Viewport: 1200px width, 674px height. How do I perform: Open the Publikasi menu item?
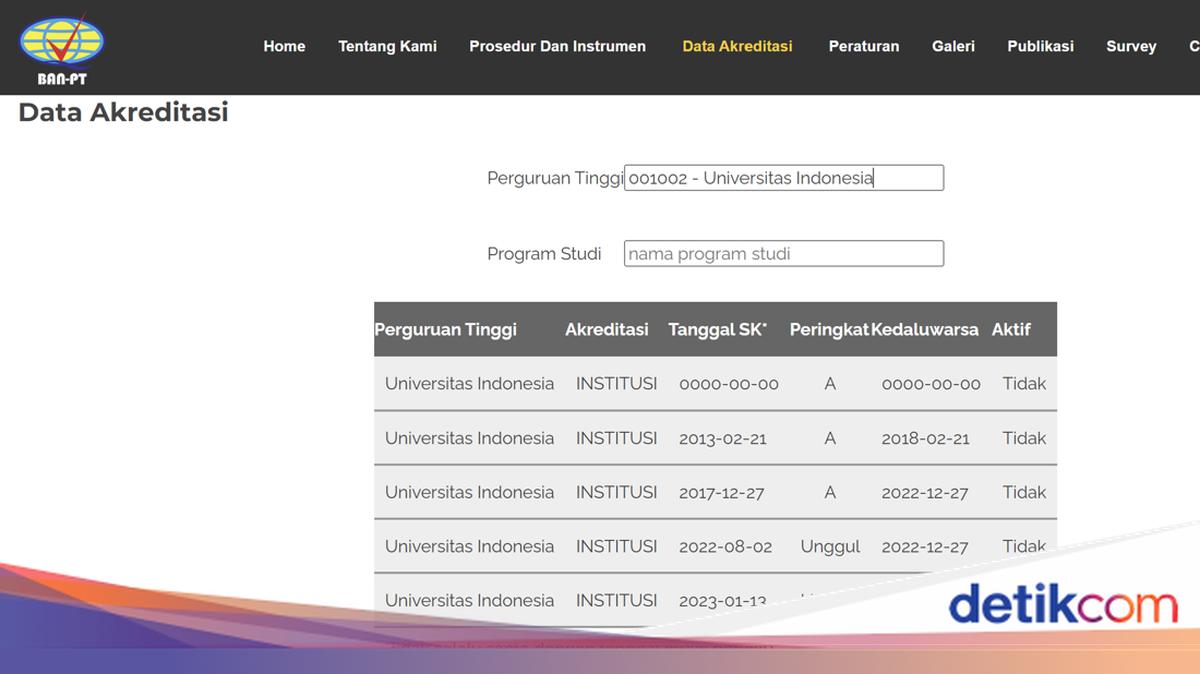click(1040, 46)
